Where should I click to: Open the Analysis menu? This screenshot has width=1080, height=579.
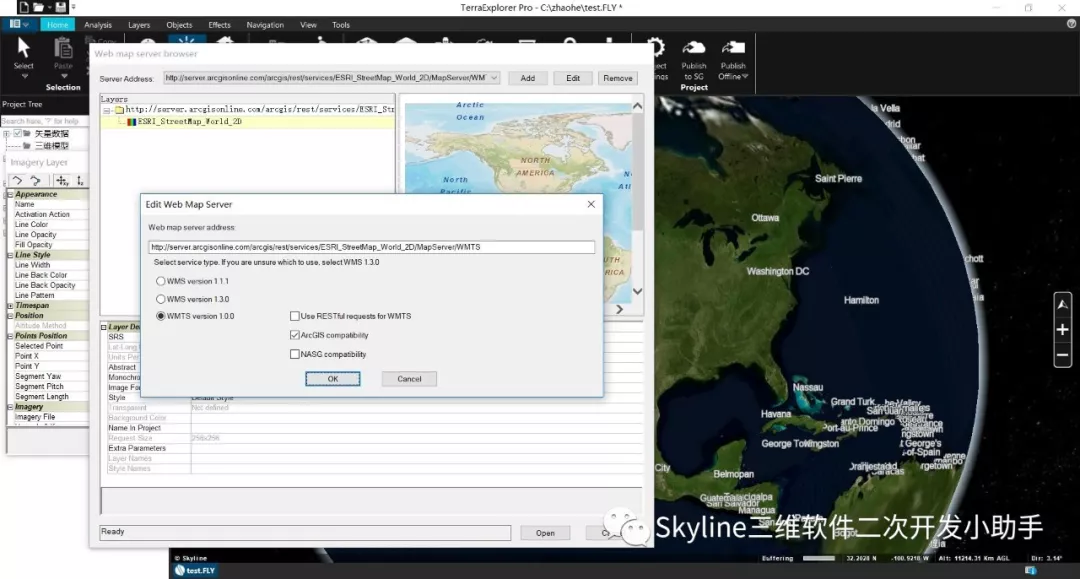pos(97,24)
